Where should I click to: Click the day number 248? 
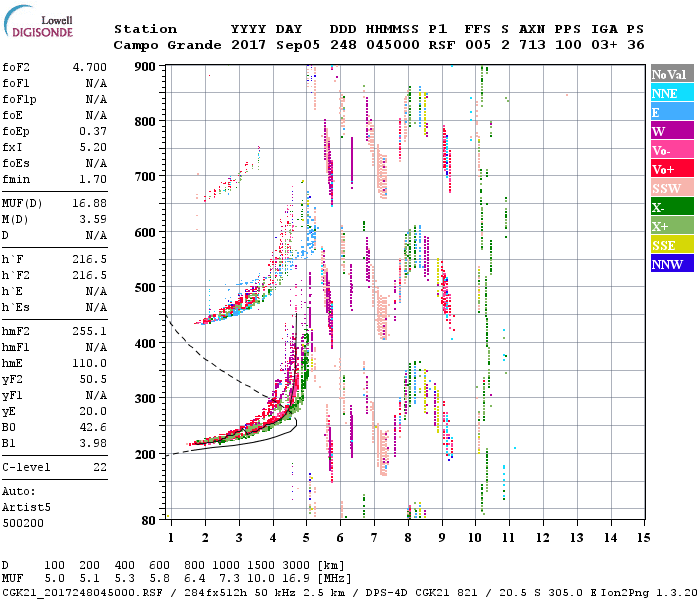343,45
